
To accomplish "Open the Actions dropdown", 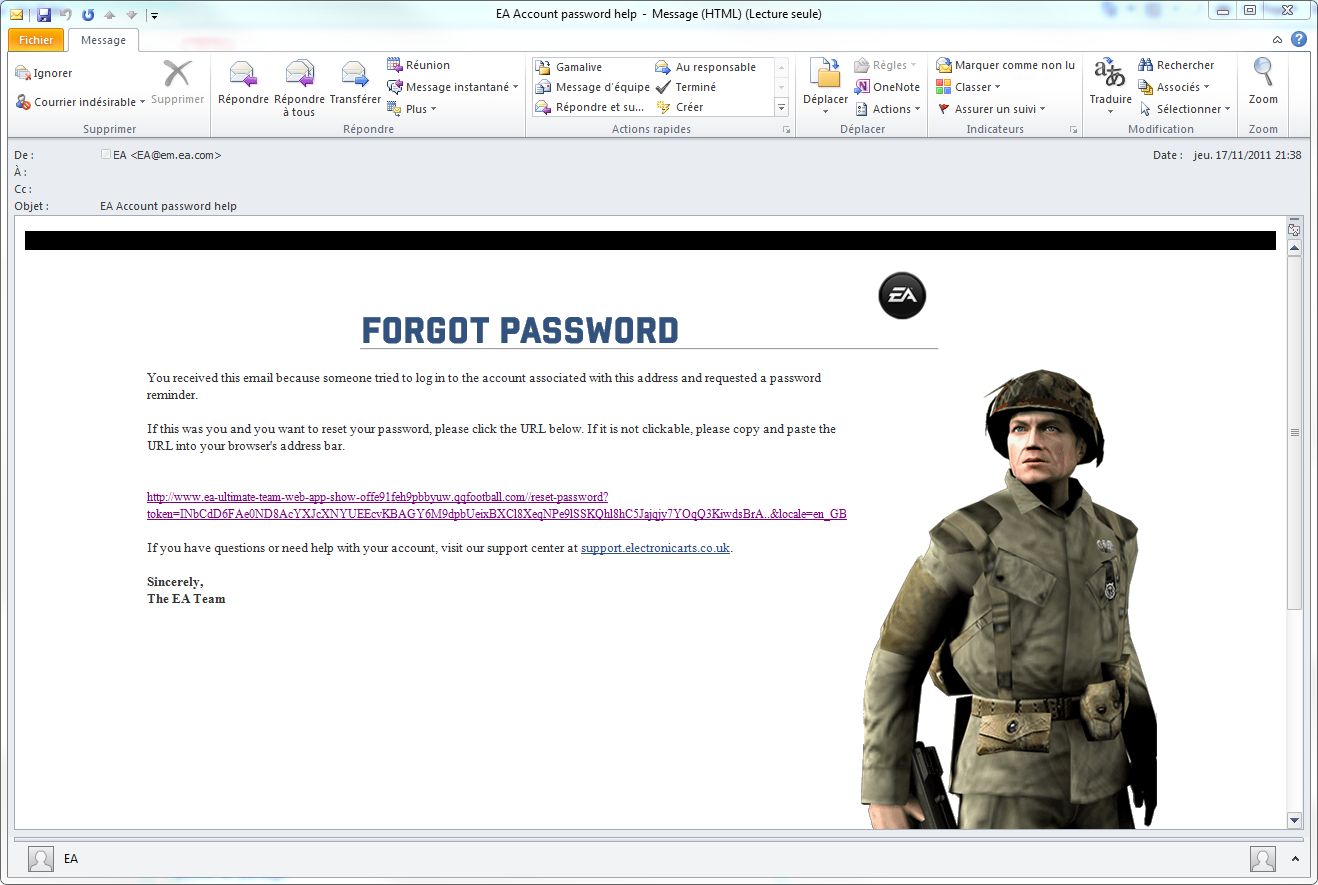I will coord(917,109).
